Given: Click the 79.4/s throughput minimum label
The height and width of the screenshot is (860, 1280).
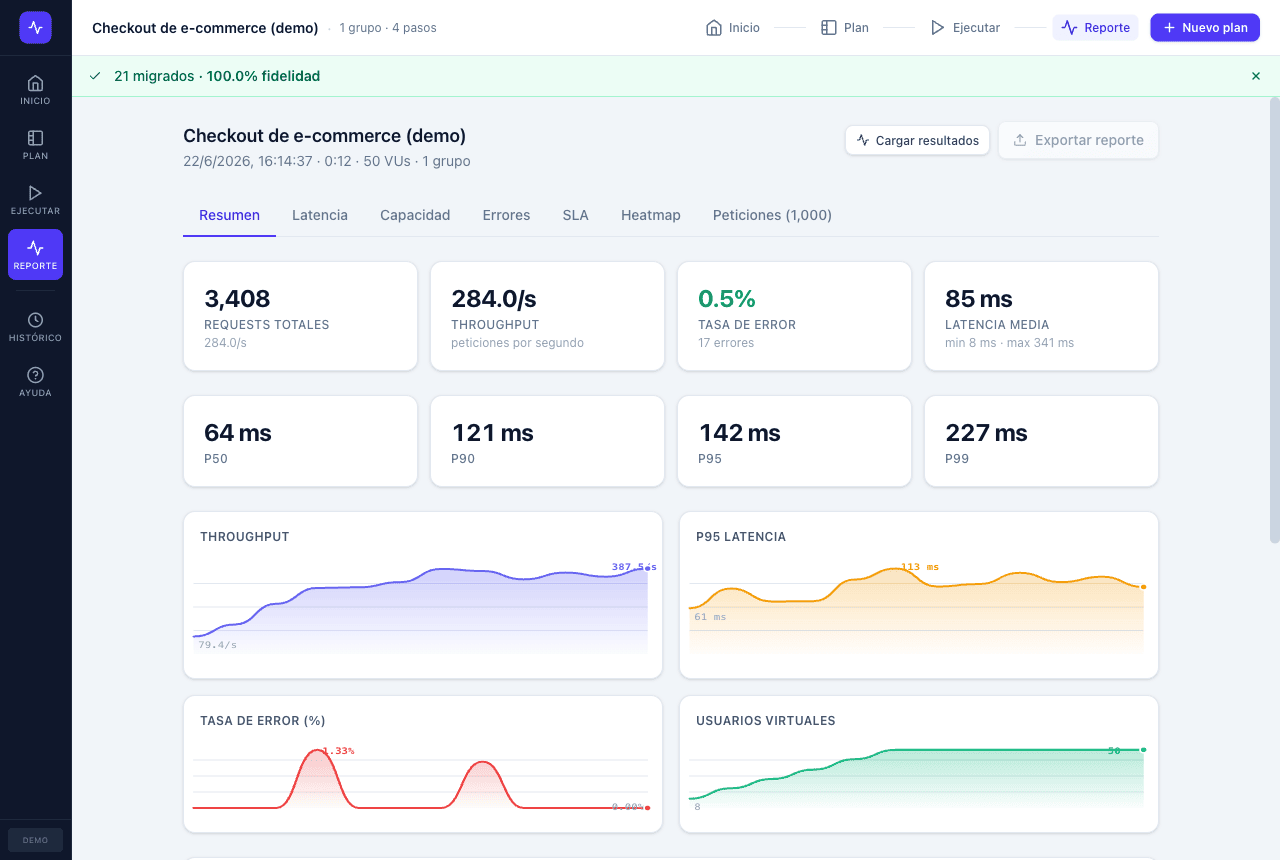Looking at the screenshot, I should (x=217, y=645).
